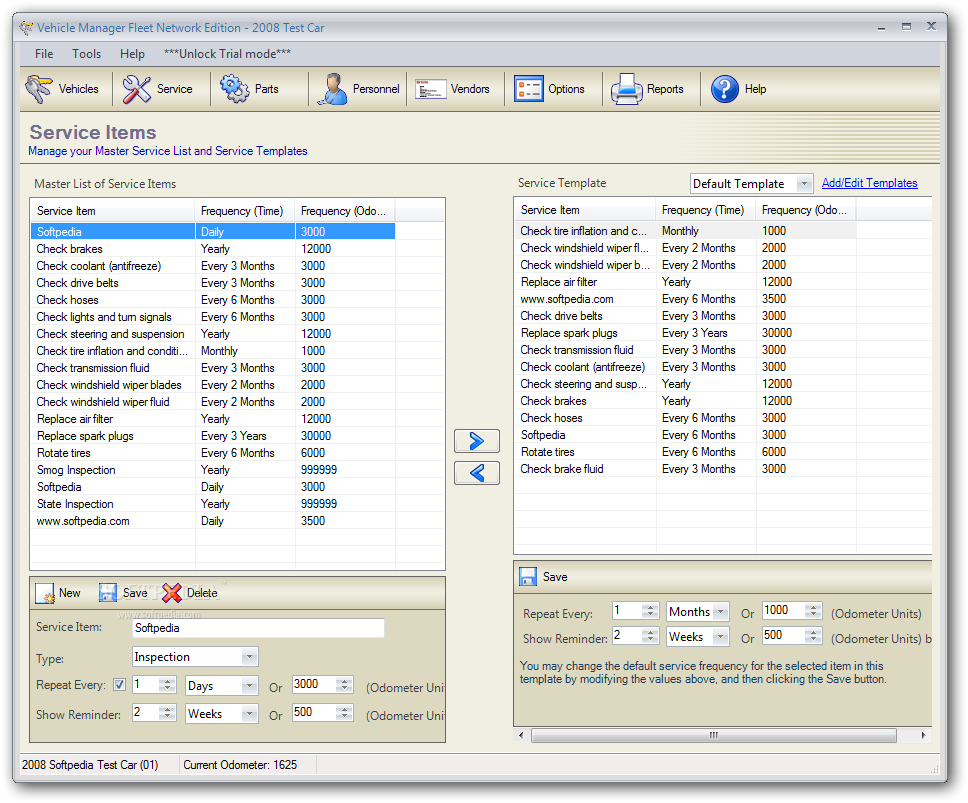Select State Inspection row
The image size is (968, 803).
(213, 504)
